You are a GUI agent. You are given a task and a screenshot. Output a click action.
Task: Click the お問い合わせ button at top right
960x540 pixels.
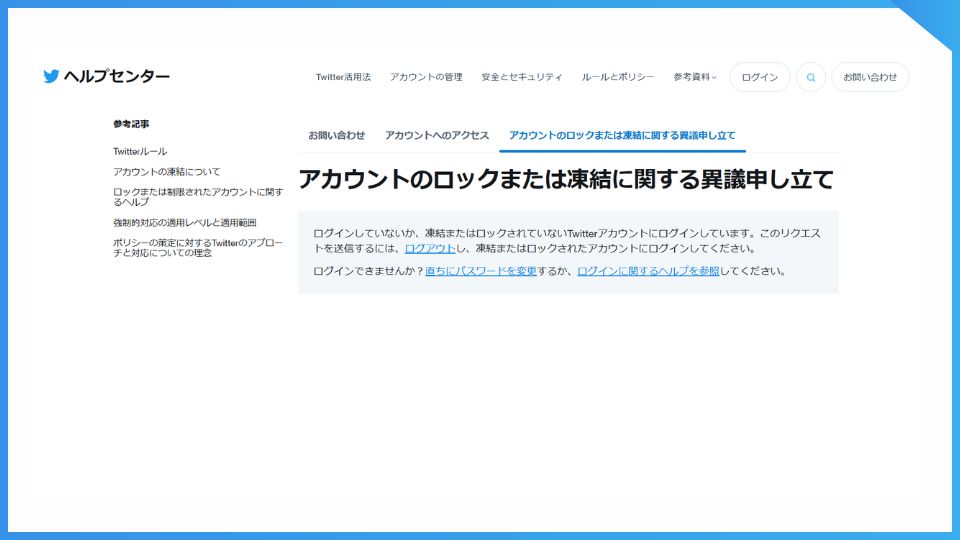(869, 77)
